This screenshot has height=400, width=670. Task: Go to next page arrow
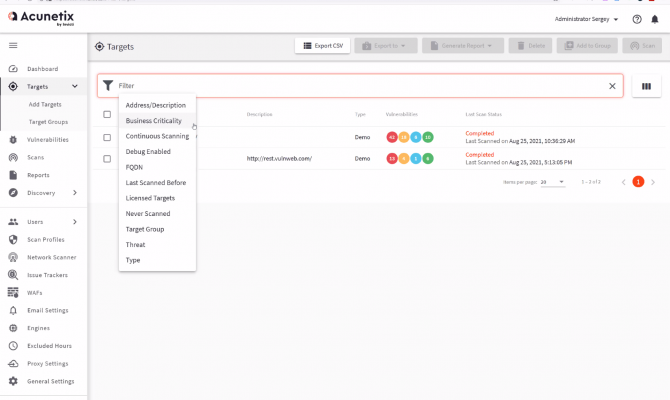(653, 182)
